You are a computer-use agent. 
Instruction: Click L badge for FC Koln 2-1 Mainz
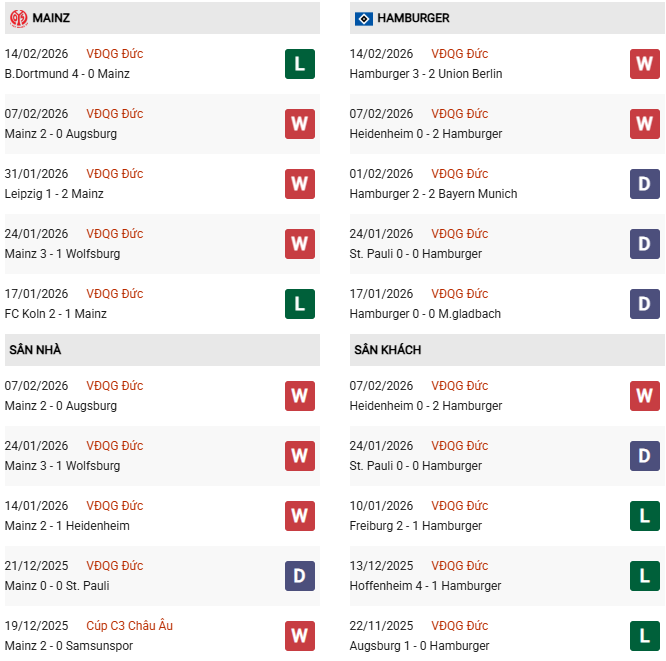(299, 304)
